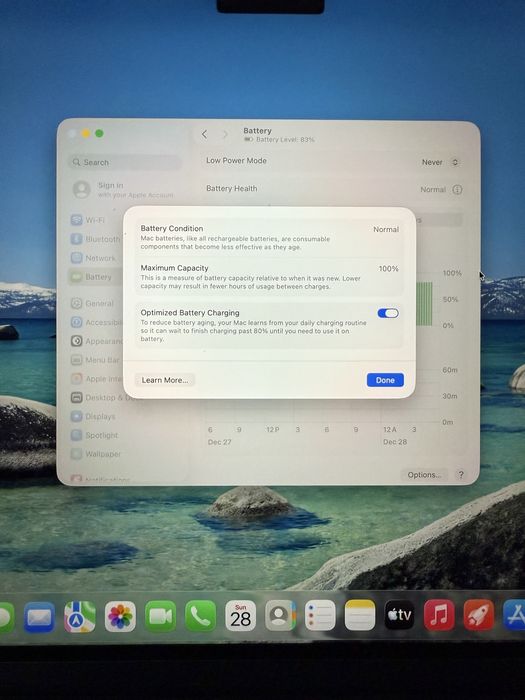Open the Learn More… help link
This screenshot has height=700, width=525.
point(165,380)
